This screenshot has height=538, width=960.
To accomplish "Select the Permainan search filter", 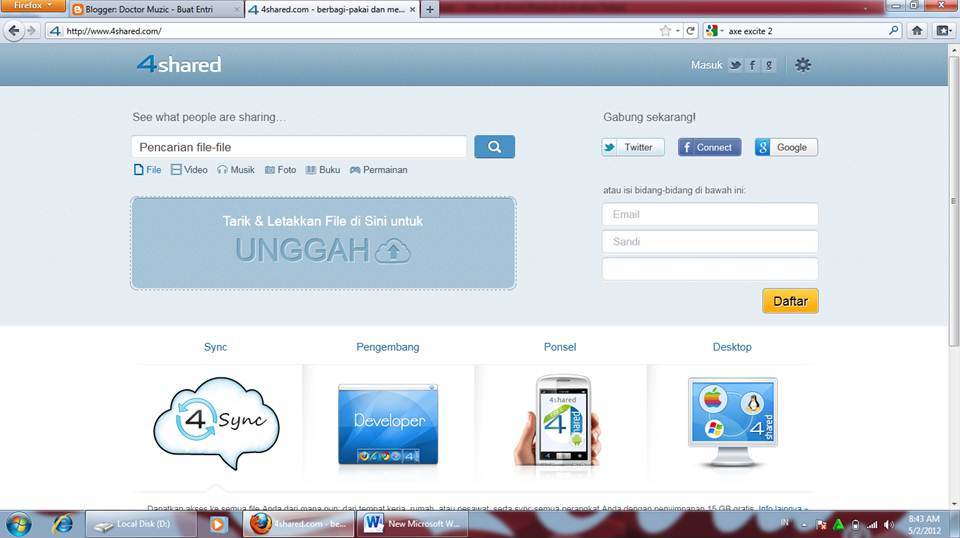I will (378, 170).
